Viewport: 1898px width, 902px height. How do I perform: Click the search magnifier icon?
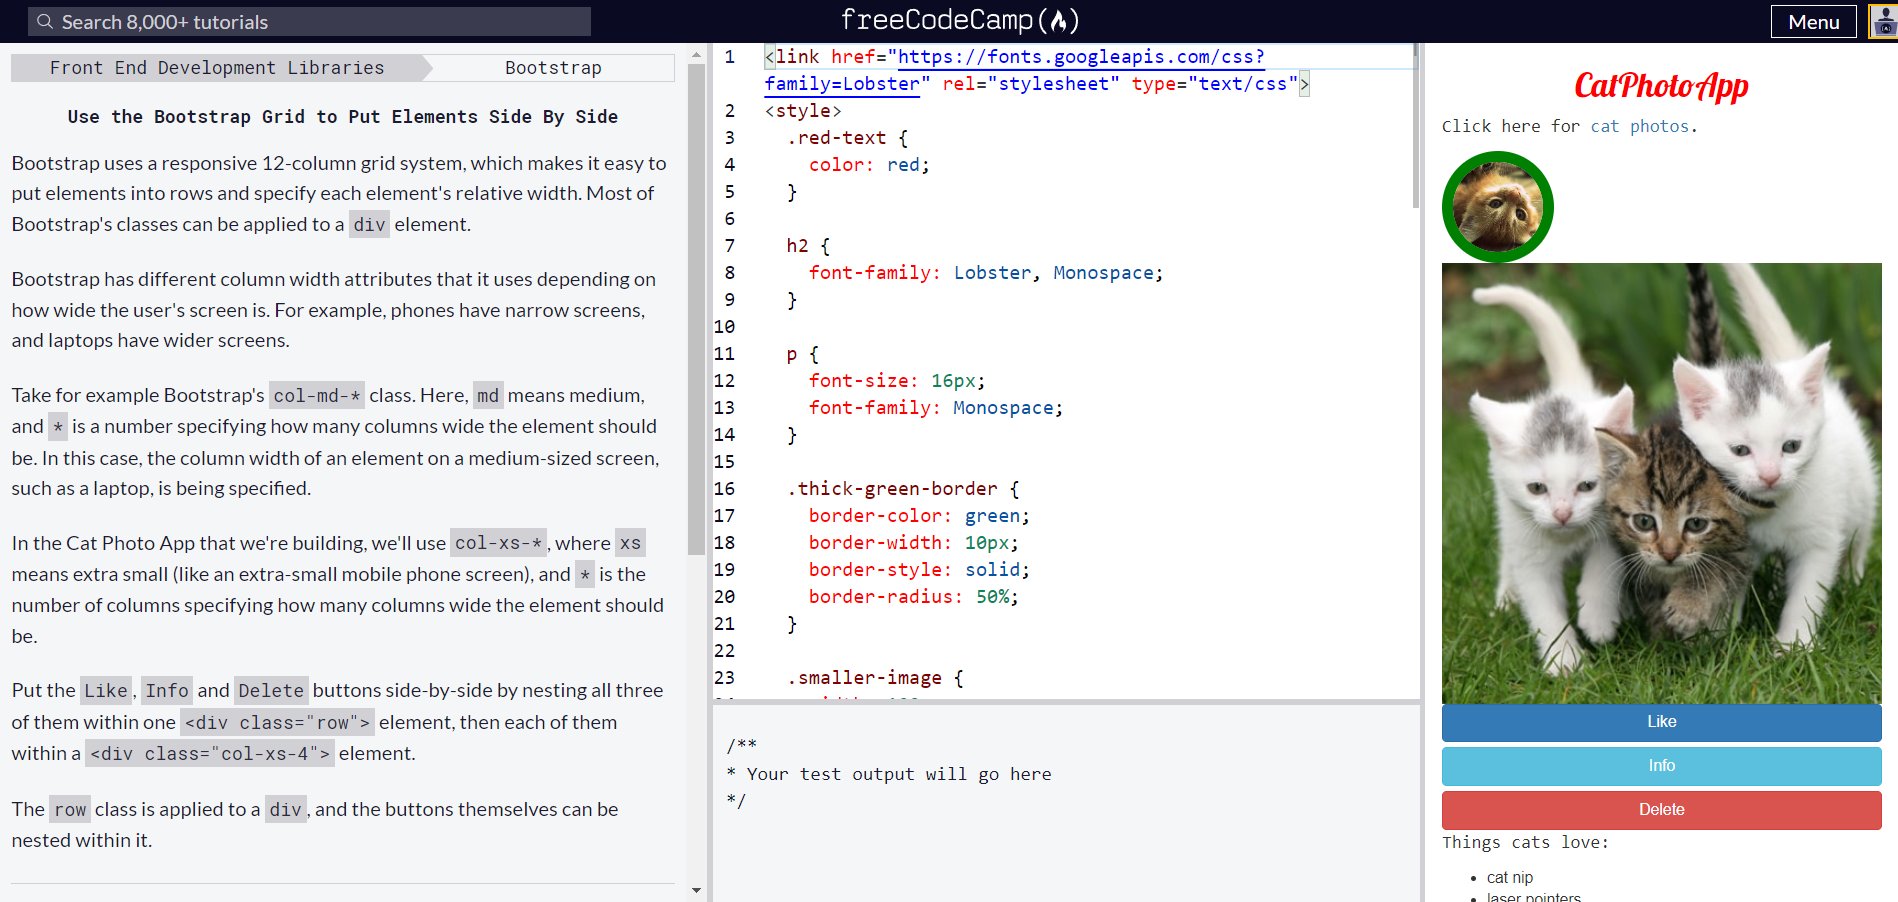click(x=44, y=21)
